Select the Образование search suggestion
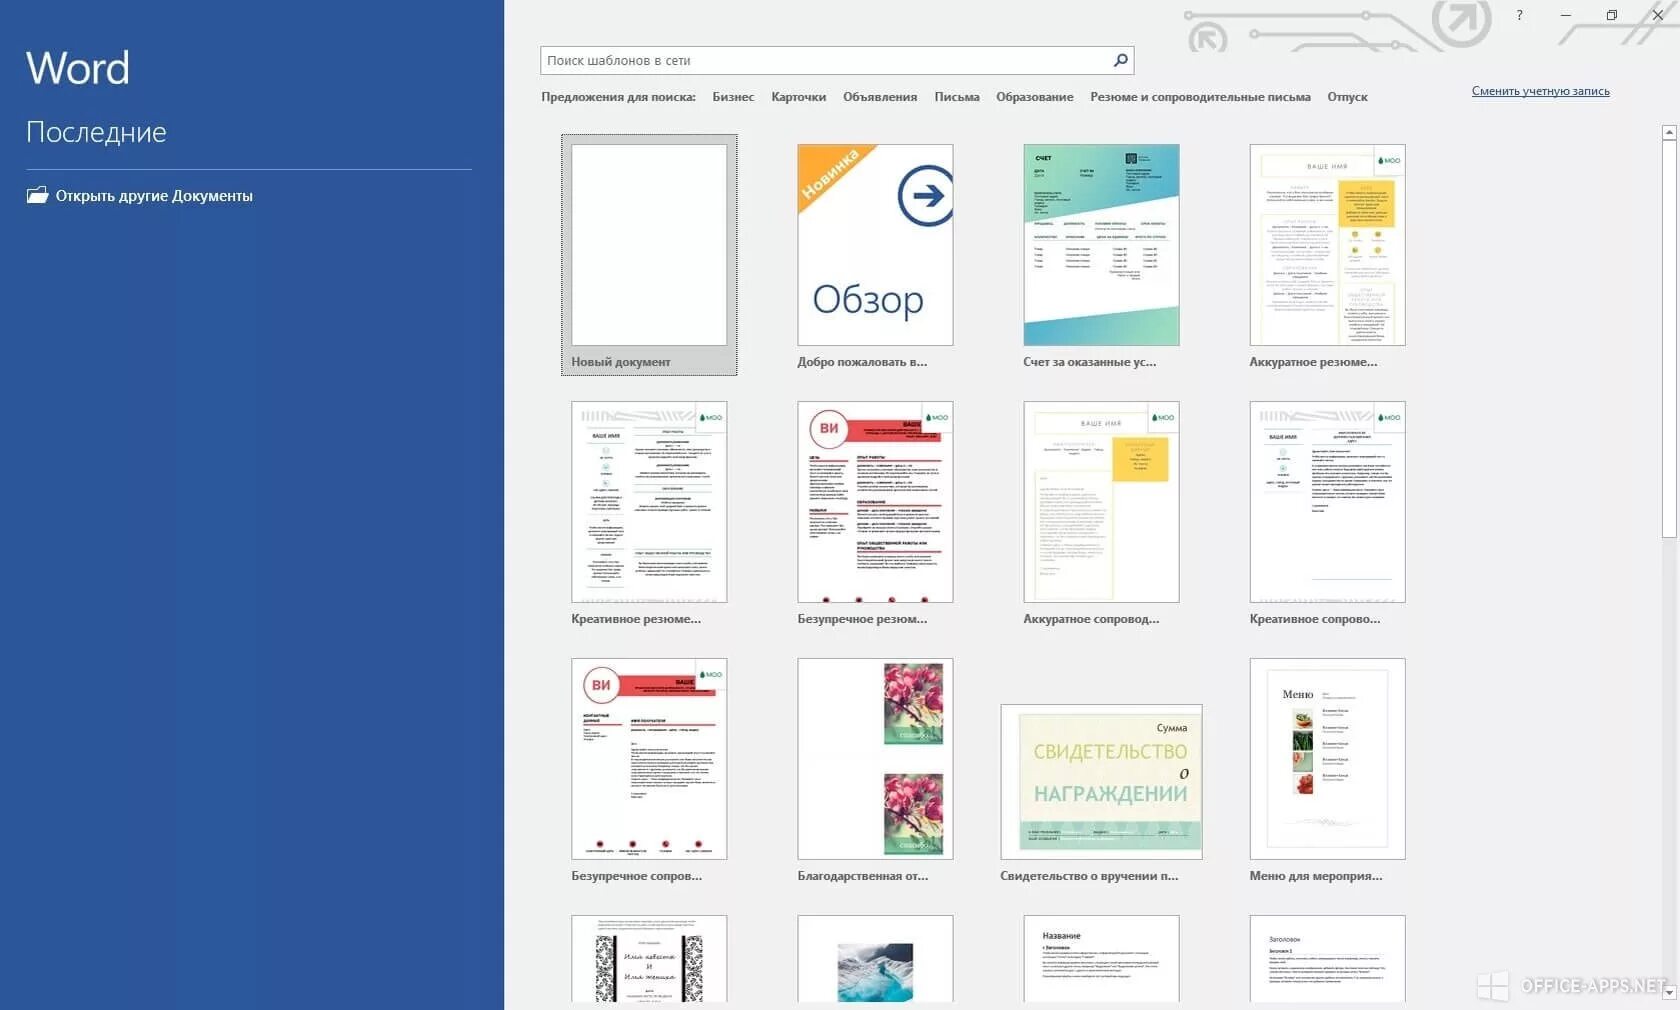 [1034, 97]
